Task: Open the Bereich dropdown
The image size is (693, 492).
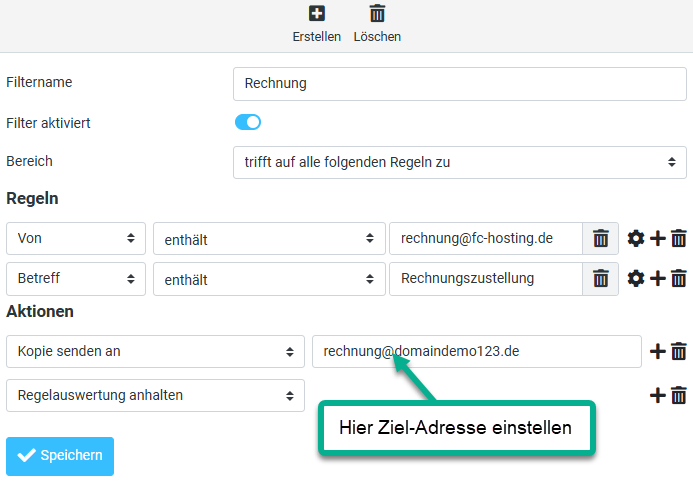Action: point(459,161)
